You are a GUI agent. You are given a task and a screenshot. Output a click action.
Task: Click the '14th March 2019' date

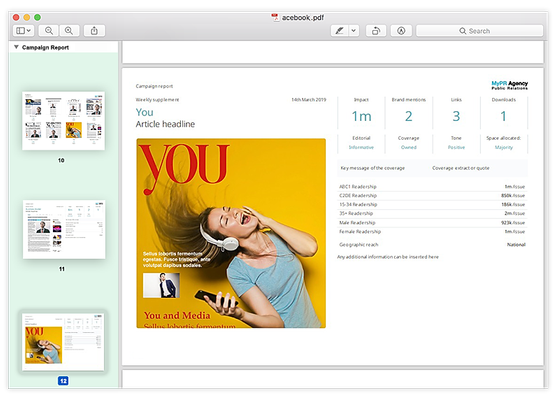point(309,100)
